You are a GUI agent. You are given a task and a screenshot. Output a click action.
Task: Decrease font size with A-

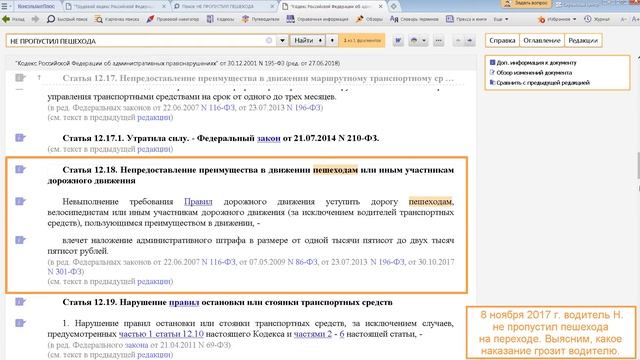[623, 19]
